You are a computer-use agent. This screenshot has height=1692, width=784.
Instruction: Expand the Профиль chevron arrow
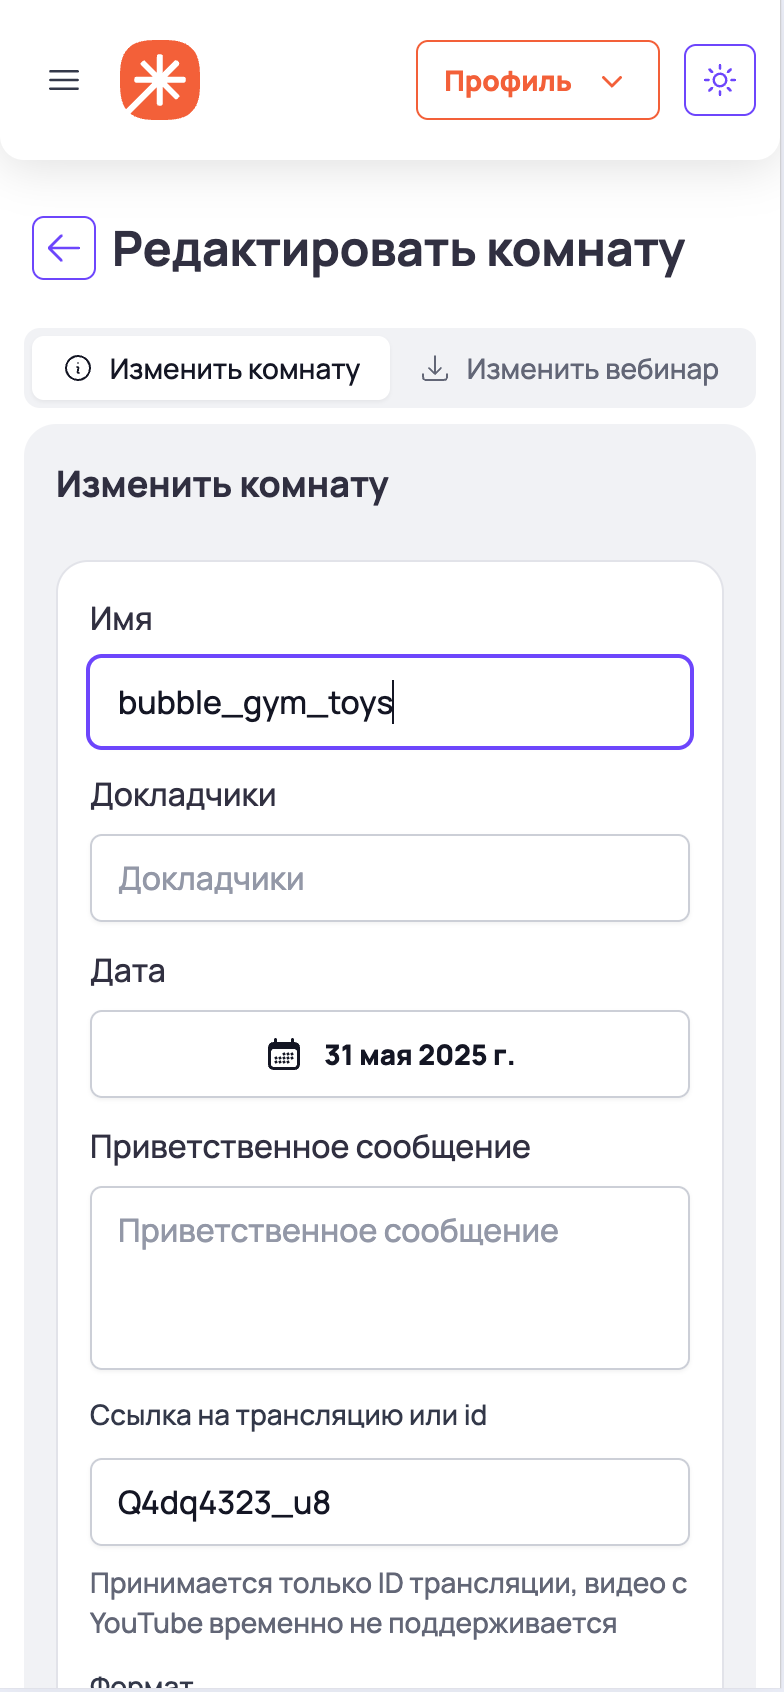point(612,81)
